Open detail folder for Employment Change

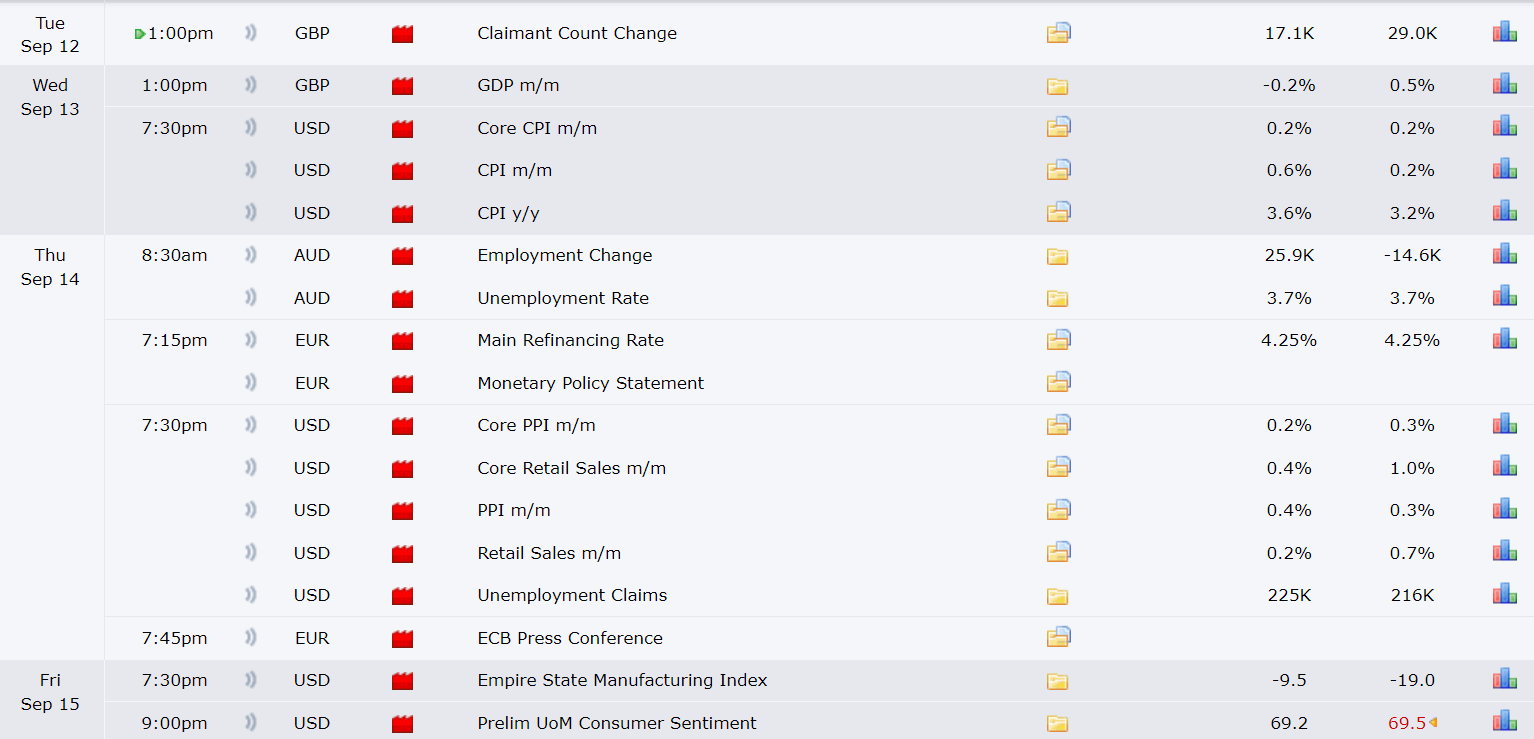[1058, 256]
